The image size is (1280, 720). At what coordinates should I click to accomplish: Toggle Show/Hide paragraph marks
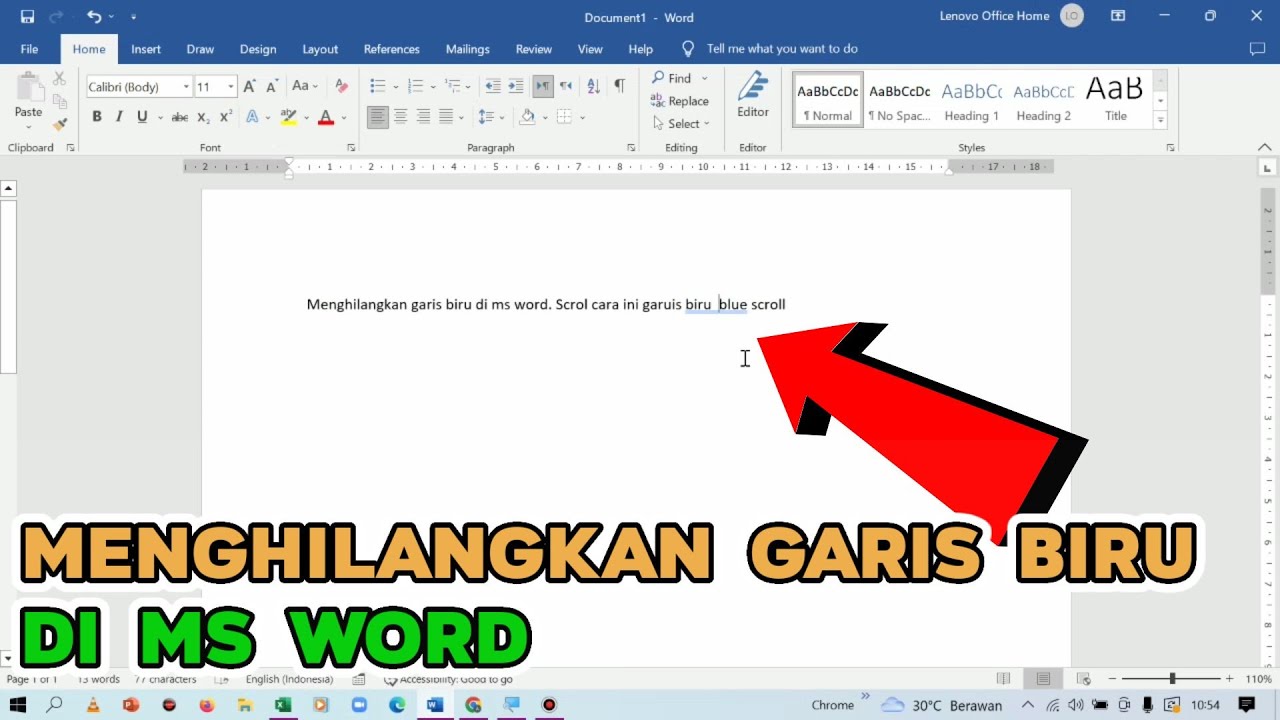(619, 86)
